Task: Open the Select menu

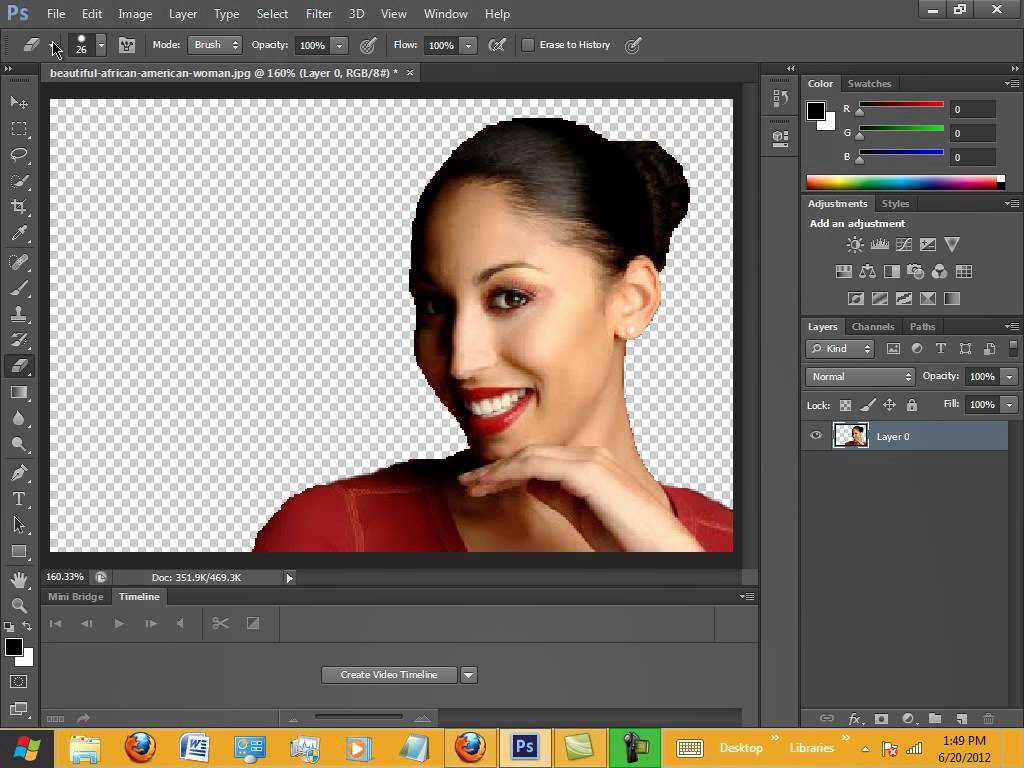Action: tap(272, 14)
